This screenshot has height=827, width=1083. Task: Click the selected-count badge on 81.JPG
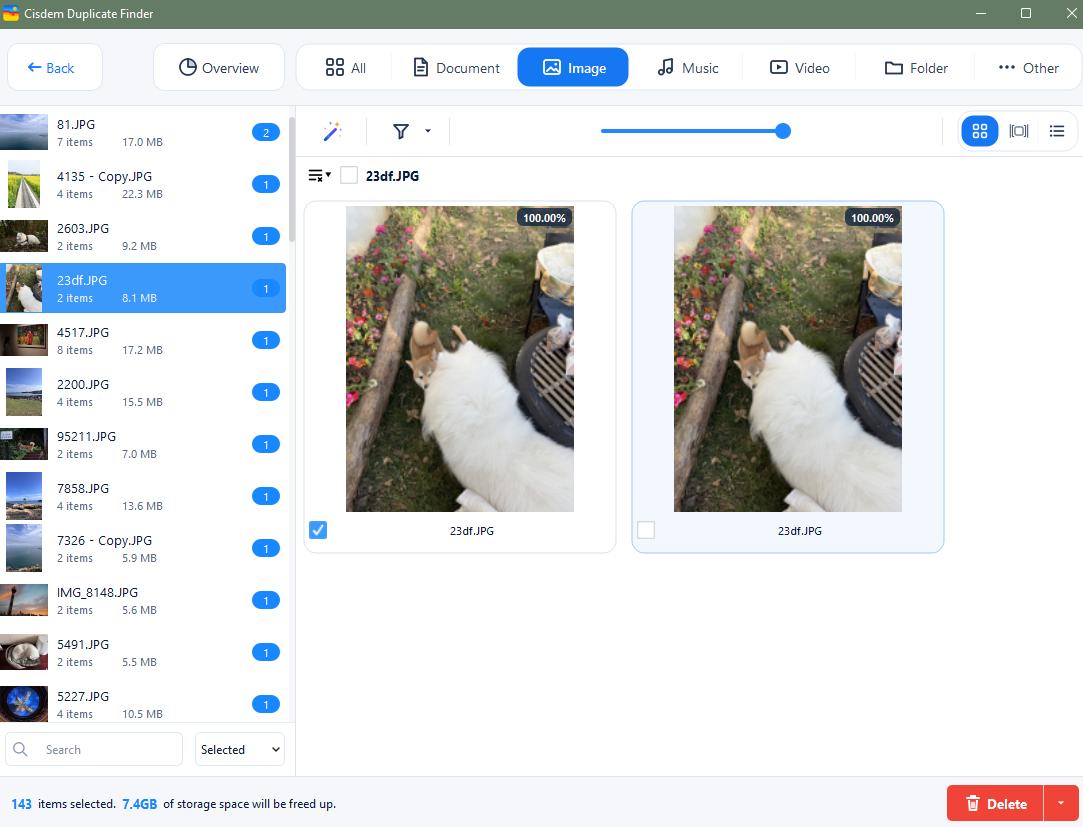pos(266,132)
